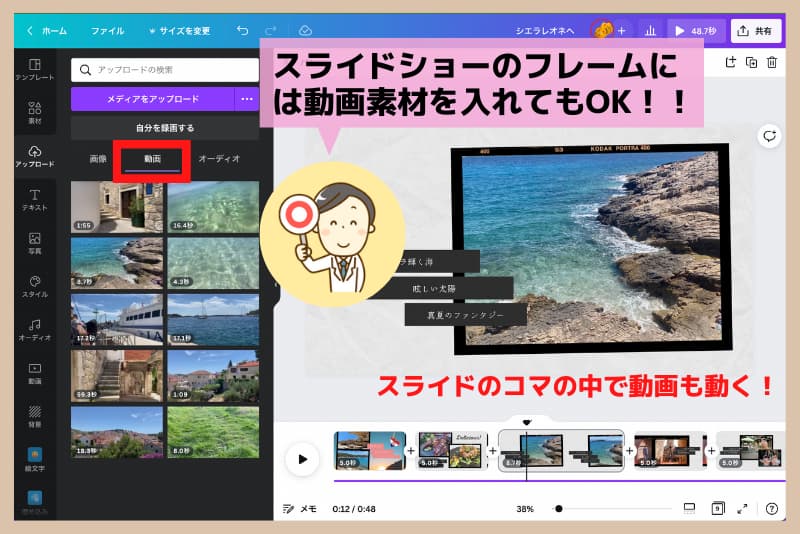Open the サイズを変更 resize menu
Viewport: 800px width, 534px height.
(180, 31)
